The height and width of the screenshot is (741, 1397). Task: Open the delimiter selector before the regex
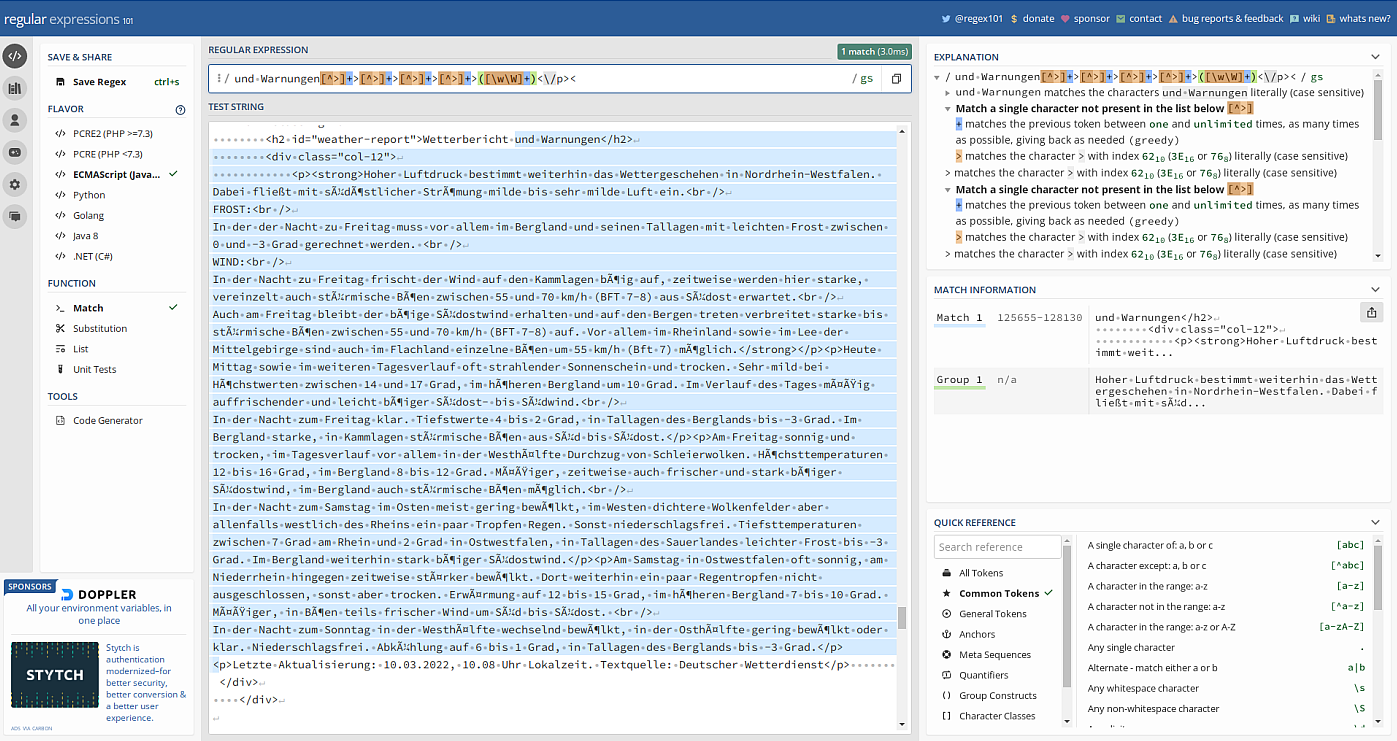point(223,78)
